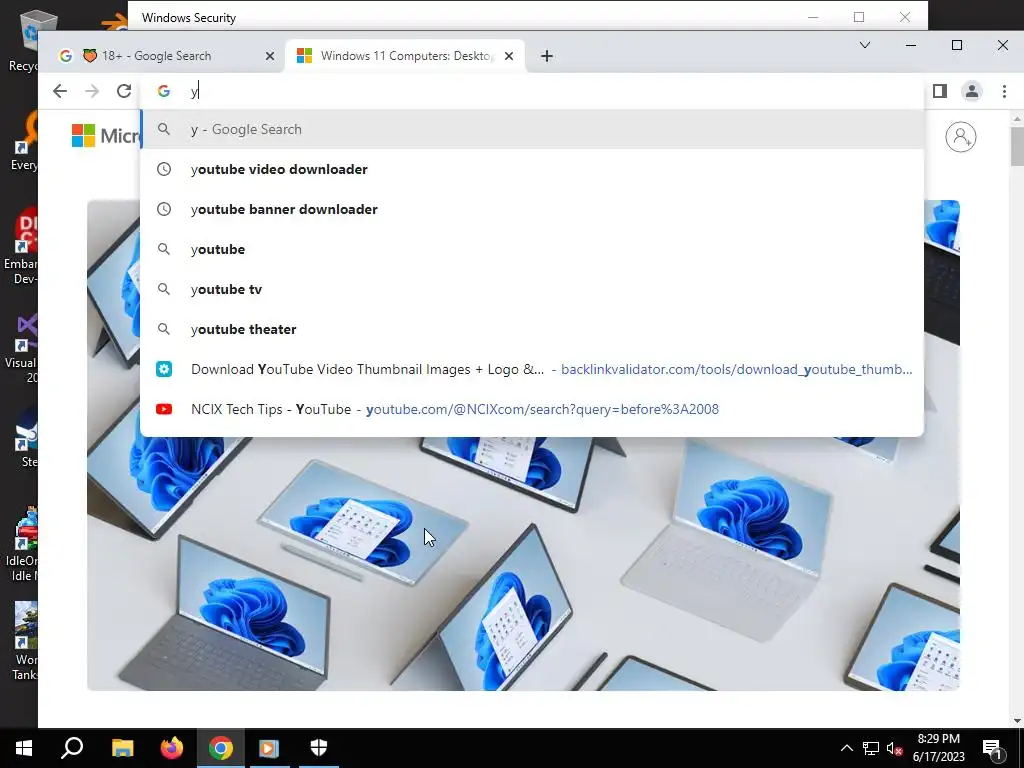Screen dimensions: 1024x768
Task: Click clock icon beside 'youtube banner downloader'
Action: tap(164, 209)
